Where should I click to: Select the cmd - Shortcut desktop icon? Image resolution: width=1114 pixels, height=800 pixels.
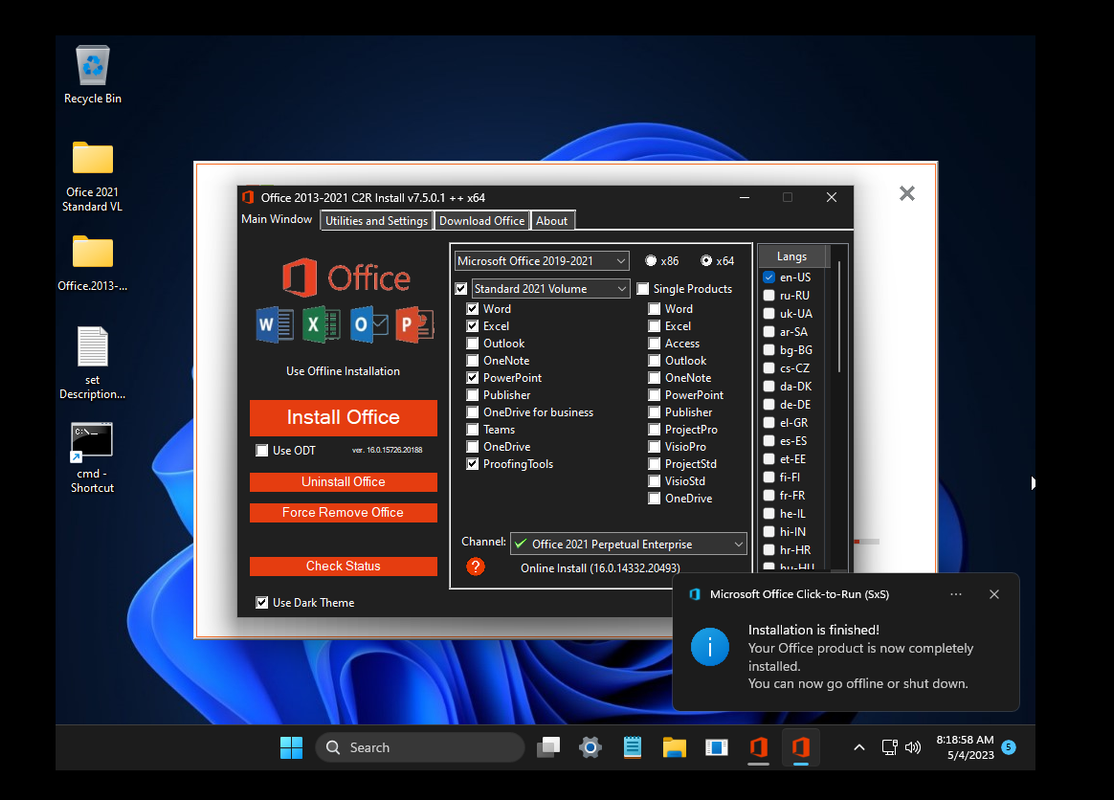point(92,458)
